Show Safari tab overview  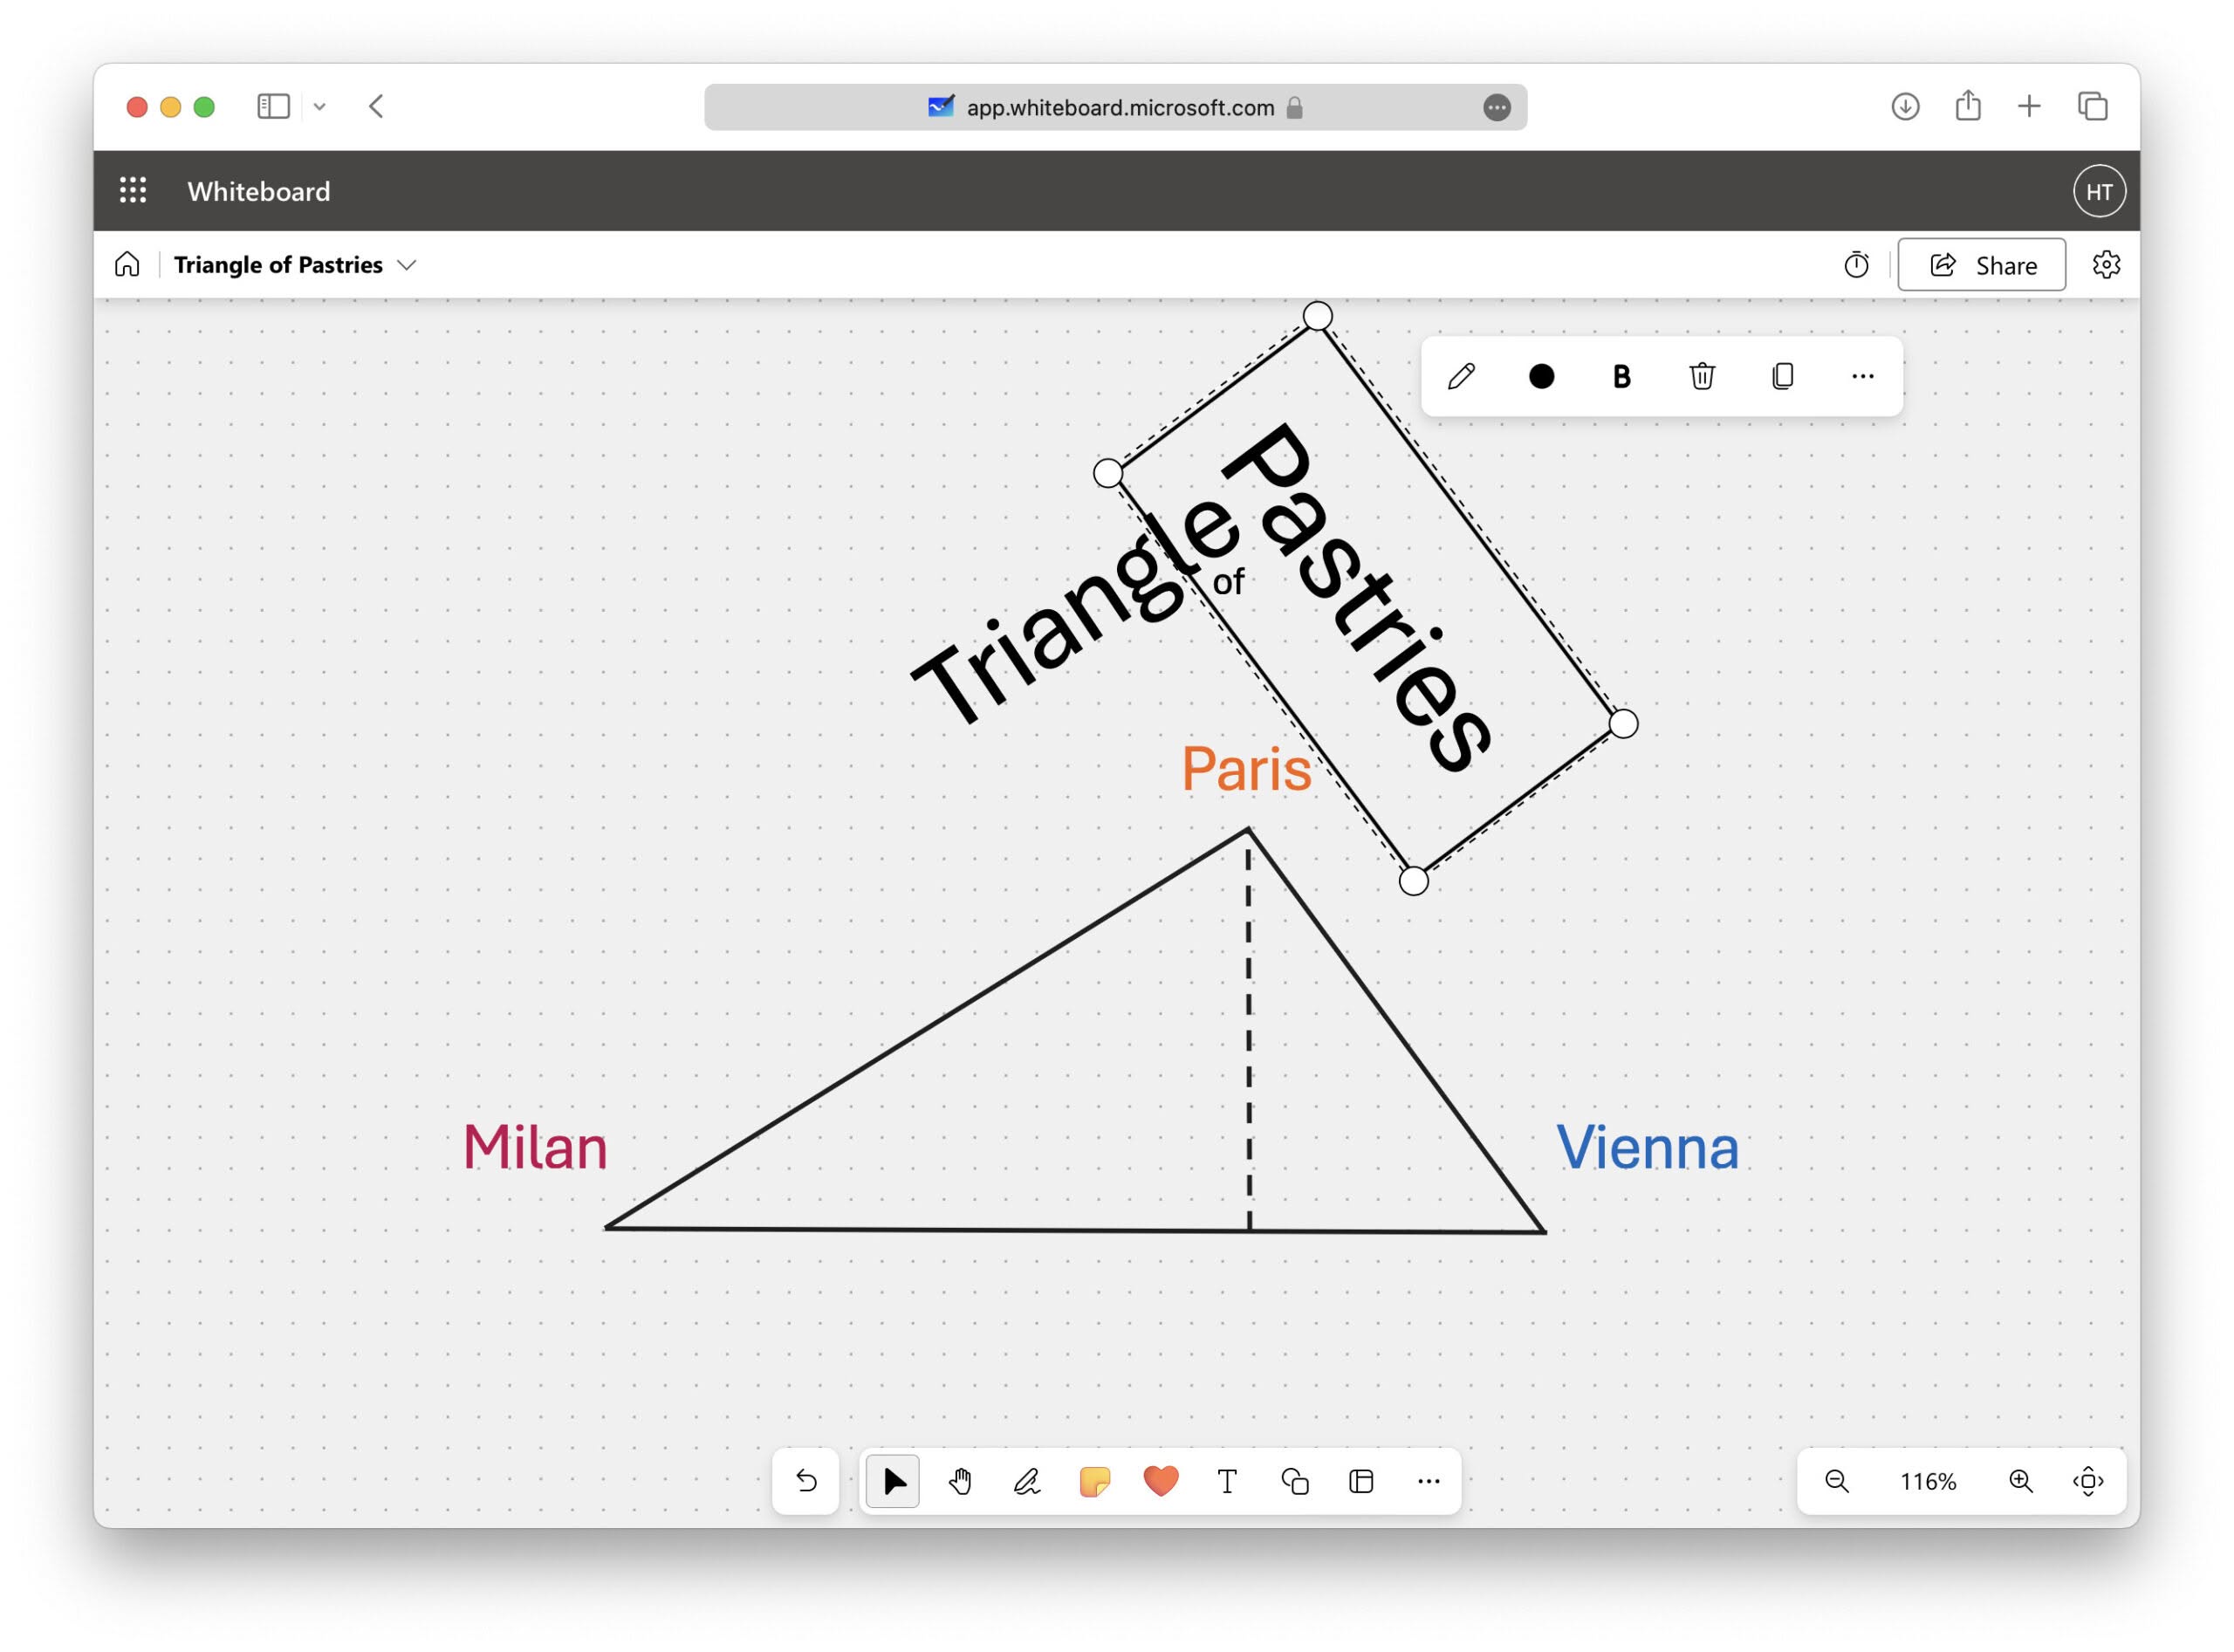point(2092,106)
